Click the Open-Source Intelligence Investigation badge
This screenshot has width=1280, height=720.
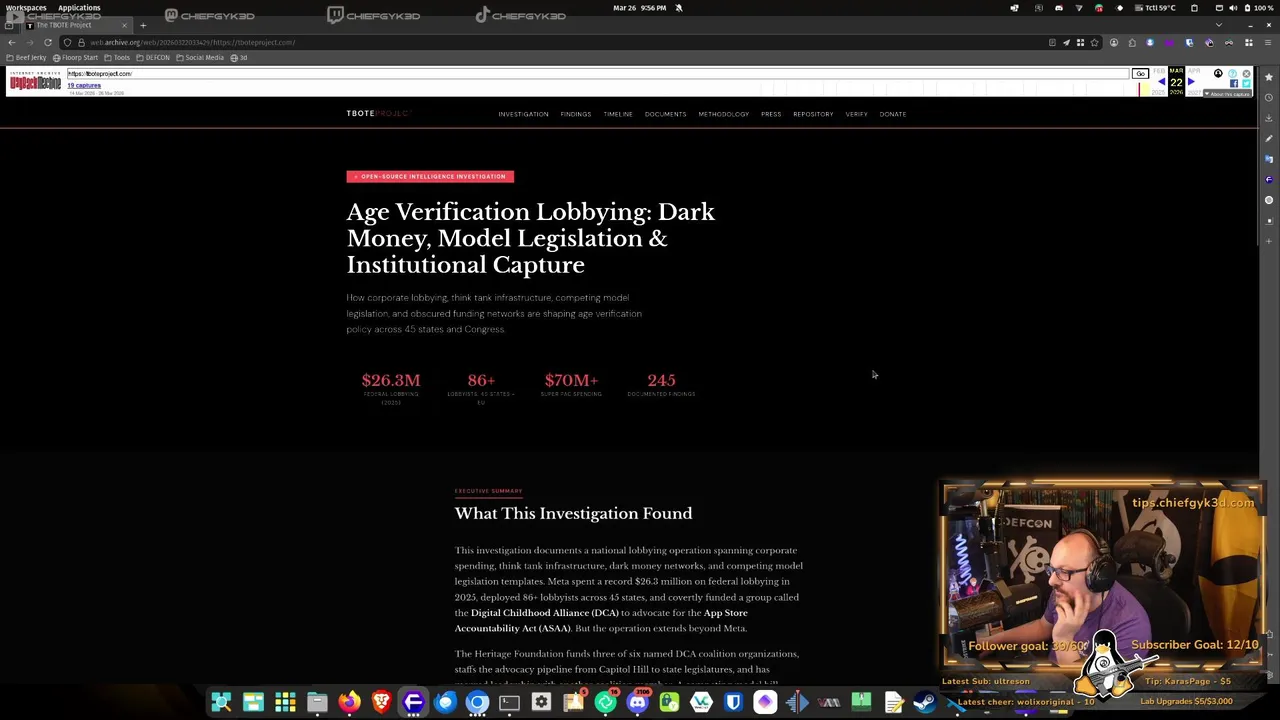click(x=430, y=176)
